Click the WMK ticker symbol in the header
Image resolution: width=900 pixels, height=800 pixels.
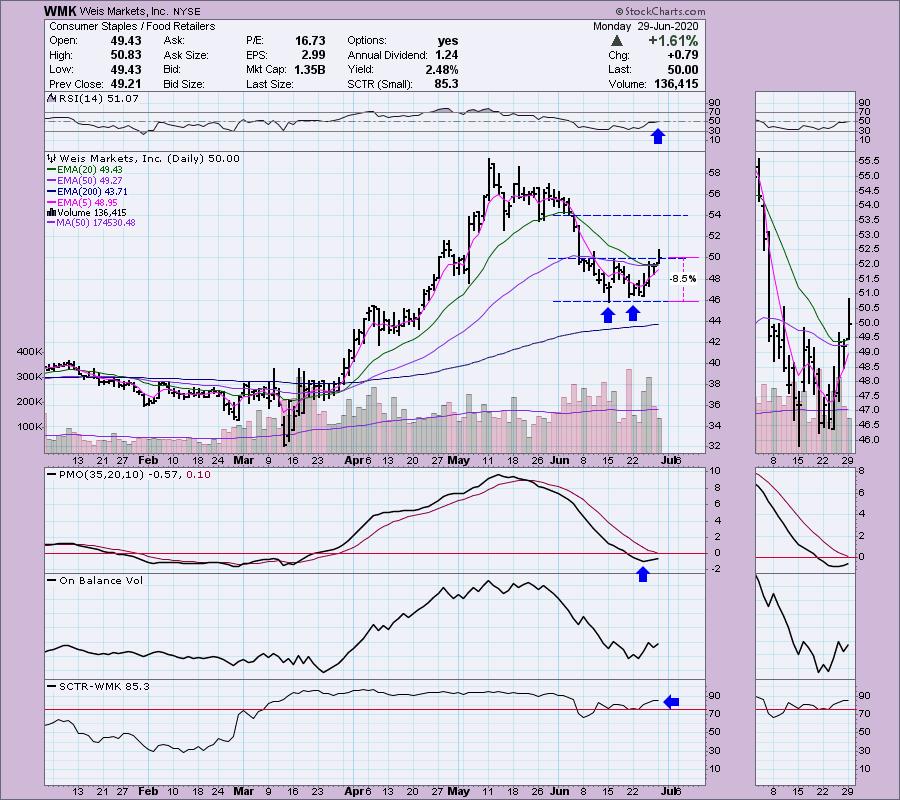pyautogui.click(x=61, y=11)
